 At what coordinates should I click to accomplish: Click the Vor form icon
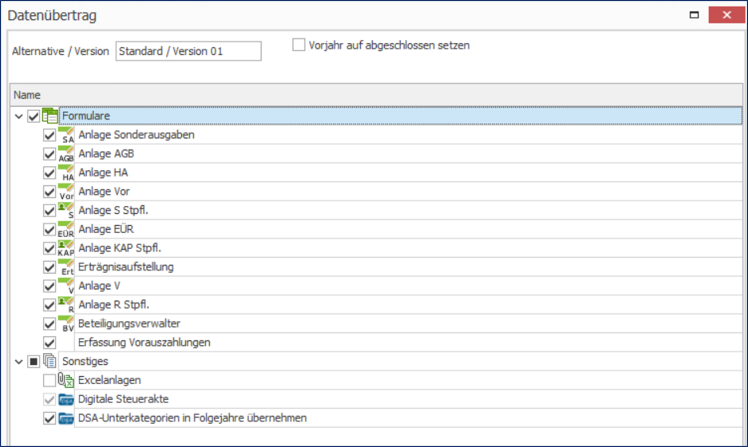tap(66, 191)
